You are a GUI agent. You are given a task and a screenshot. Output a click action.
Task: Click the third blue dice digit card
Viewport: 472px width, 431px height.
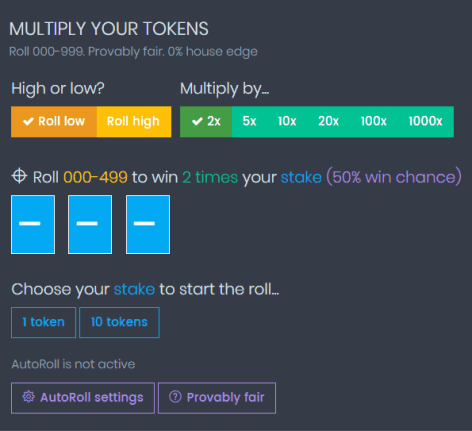coord(148,225)
